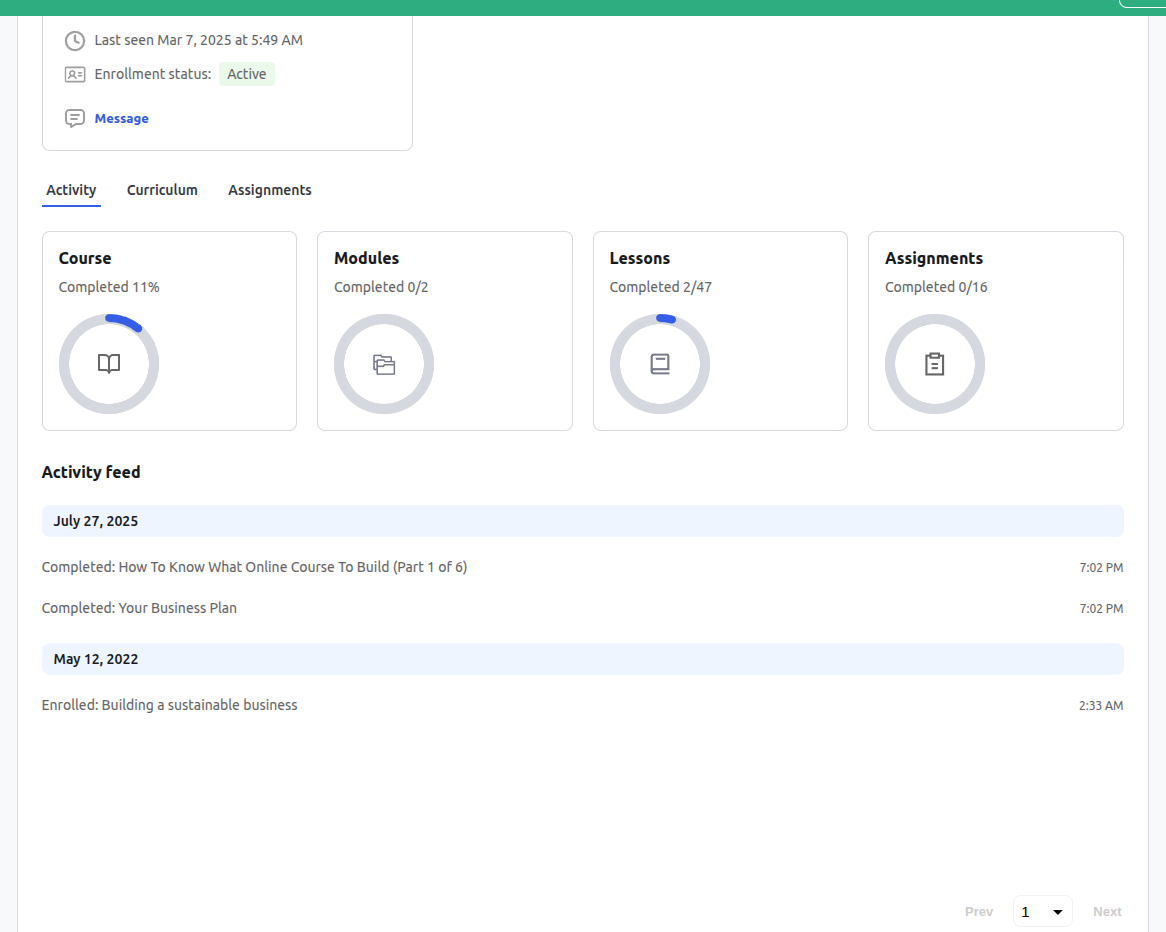This screenshot has height=932, width=1166.
Task: Click the July 27, 2025 date header
Action: pos(582,521)
